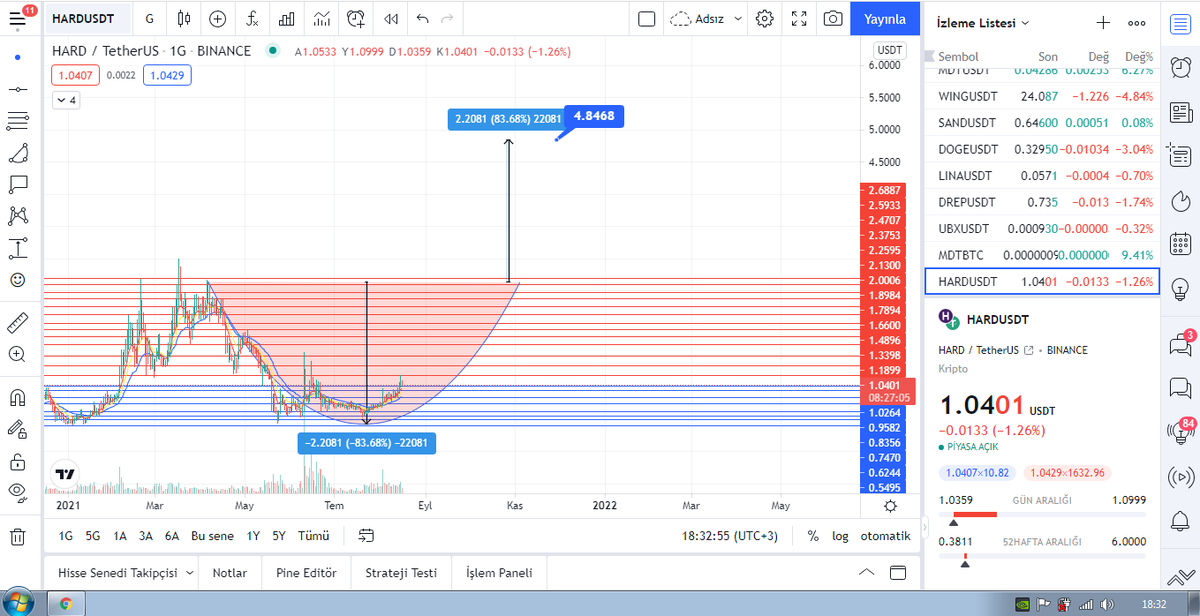Open the Adsız layout dropdown
1200x616 pixels.
coord(708,19)
